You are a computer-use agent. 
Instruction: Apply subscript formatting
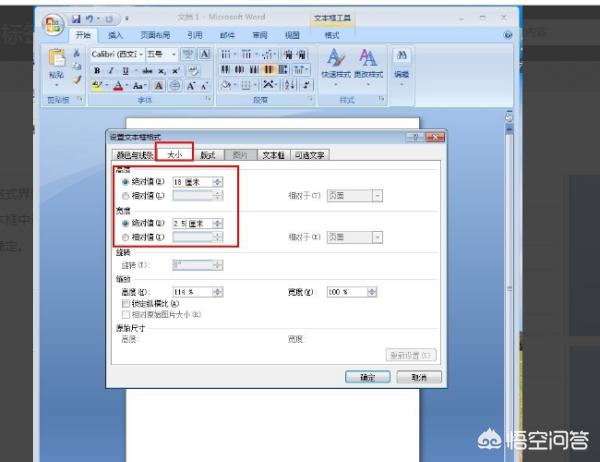(x=162, y=70)
